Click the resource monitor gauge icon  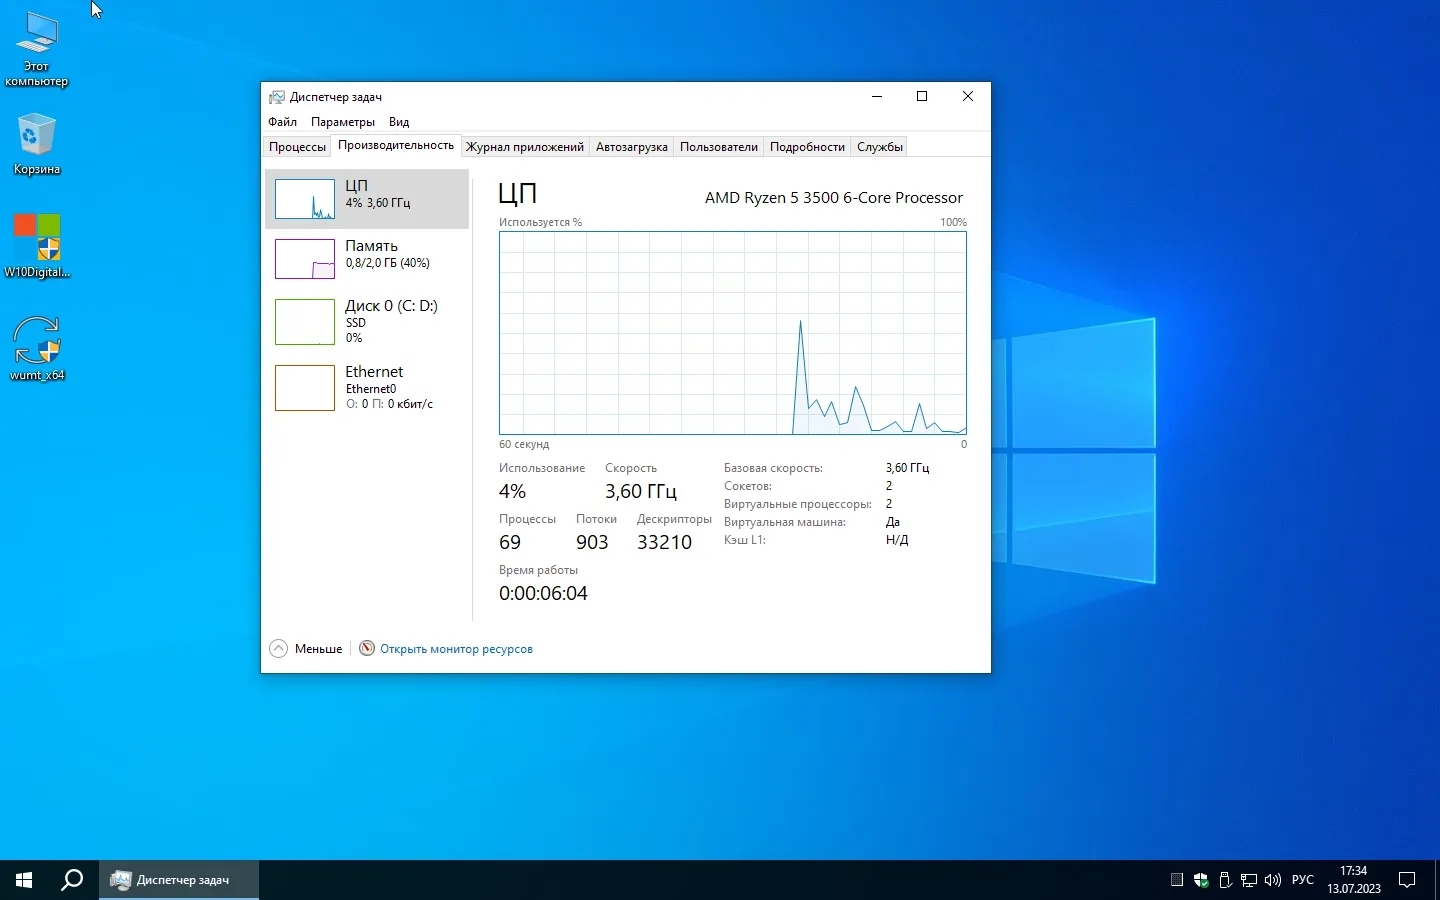[x=367, y=648]
